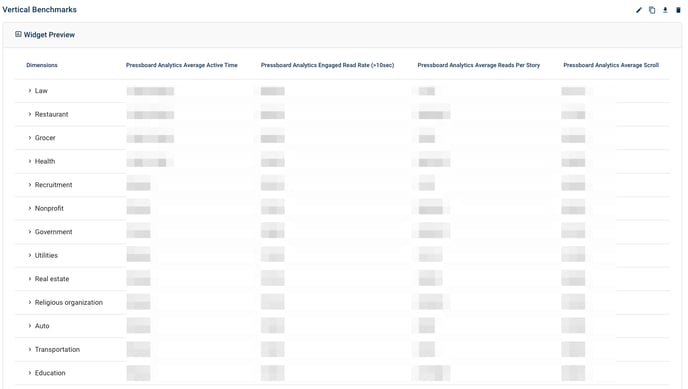Expand the Restaurant row
The image size is (688, 389).
pyautogui.click(x=30, y=114)
